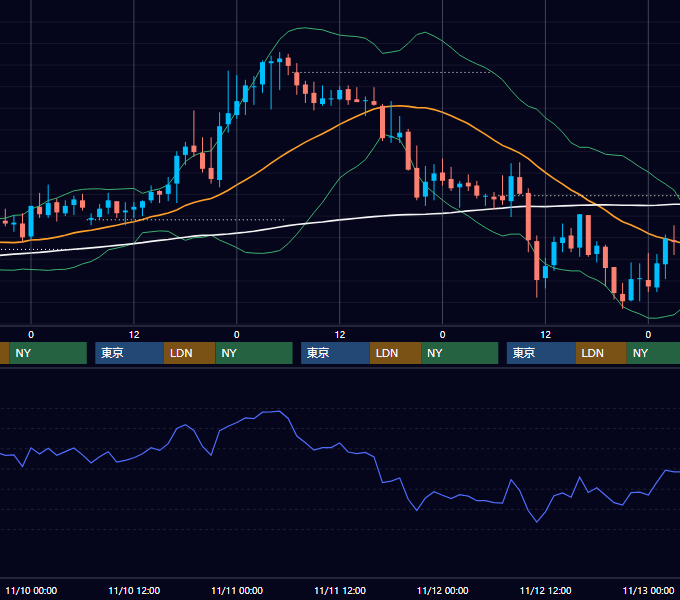Image resolution: width=680 pixels, height=600 pixels.
Task: Click the 11/11 12:00 date label
Action: click(340, 590)
